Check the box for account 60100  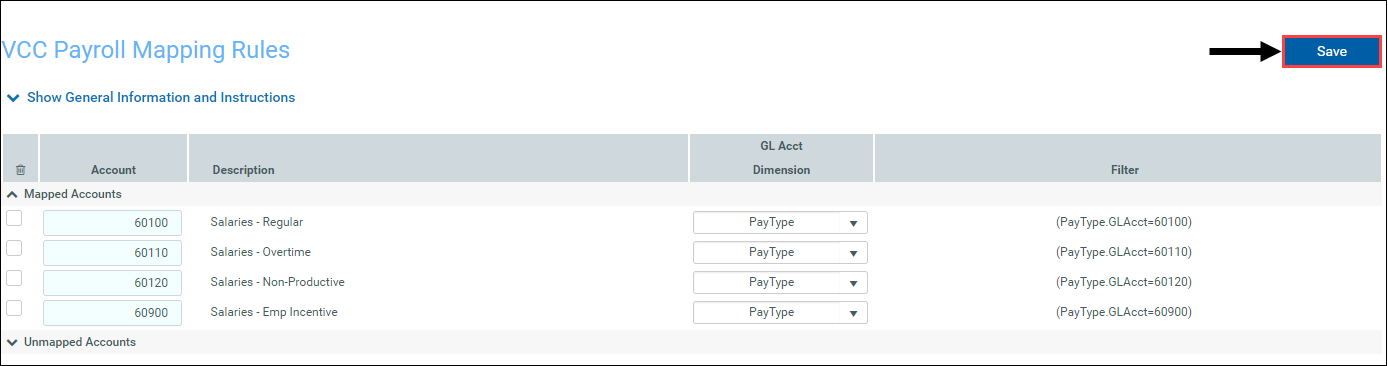[x=14, y=218]
